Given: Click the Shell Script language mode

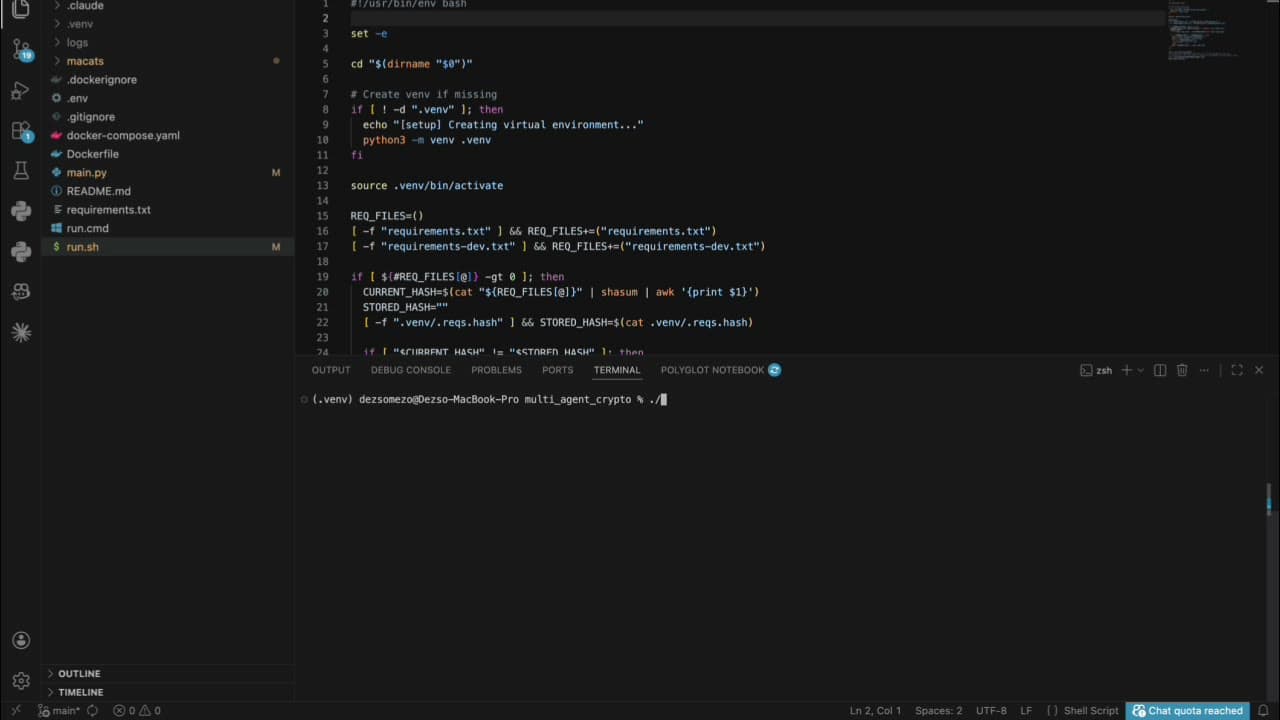Looking at the screenshot, I should (1090, 711).
